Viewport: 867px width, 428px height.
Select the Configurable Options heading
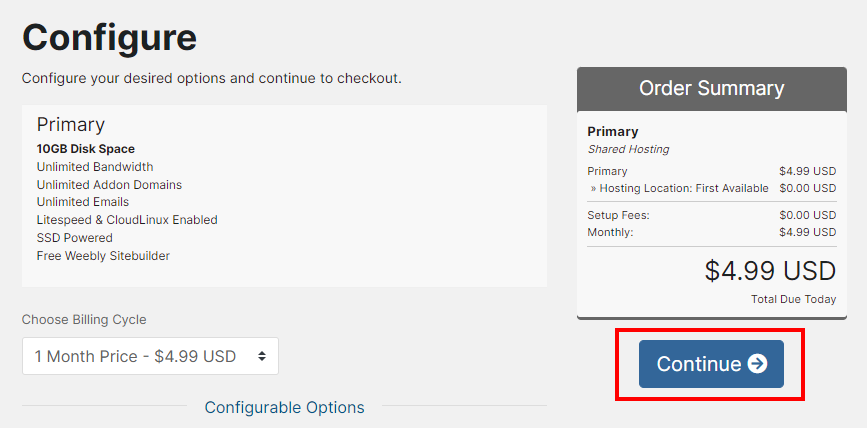click(x=284, y=407)
